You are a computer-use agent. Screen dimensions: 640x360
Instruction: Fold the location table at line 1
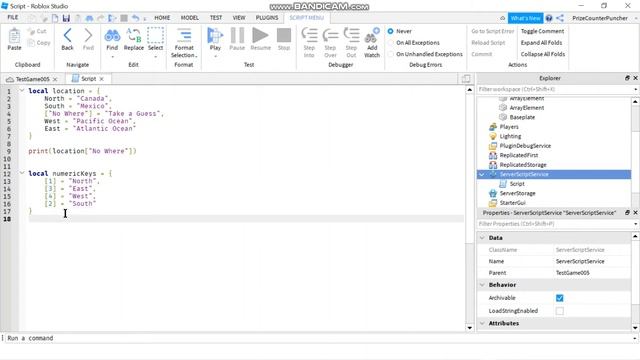click(22, 91)
